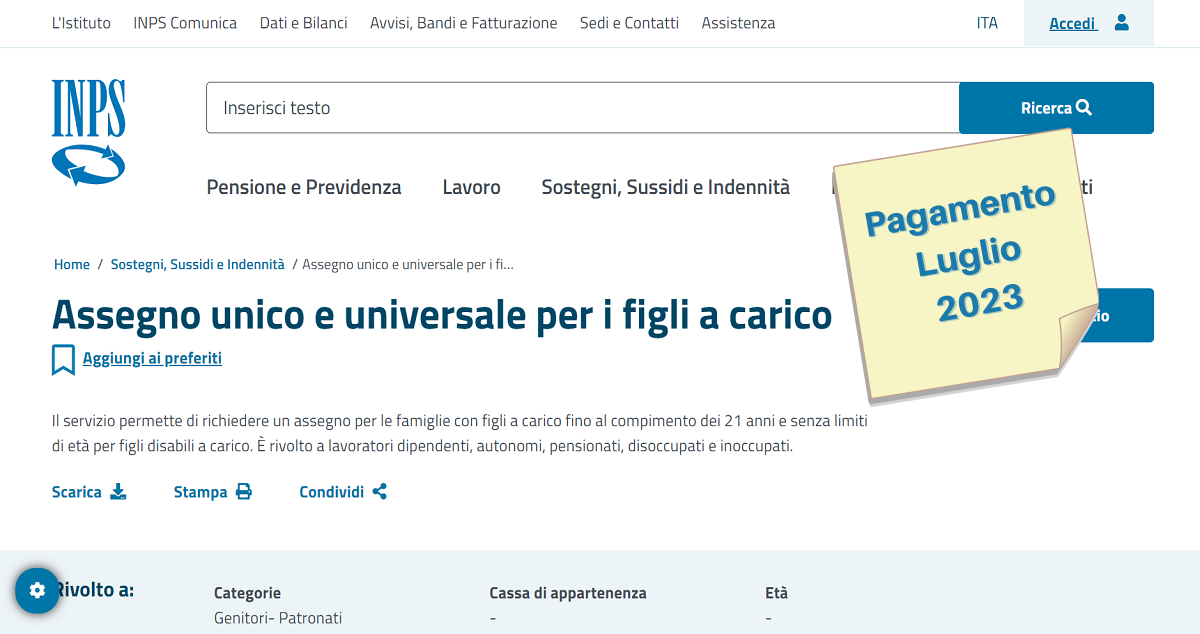
Task: Open the Dati e Bilanci menu
Action: [x=303, y=23]
